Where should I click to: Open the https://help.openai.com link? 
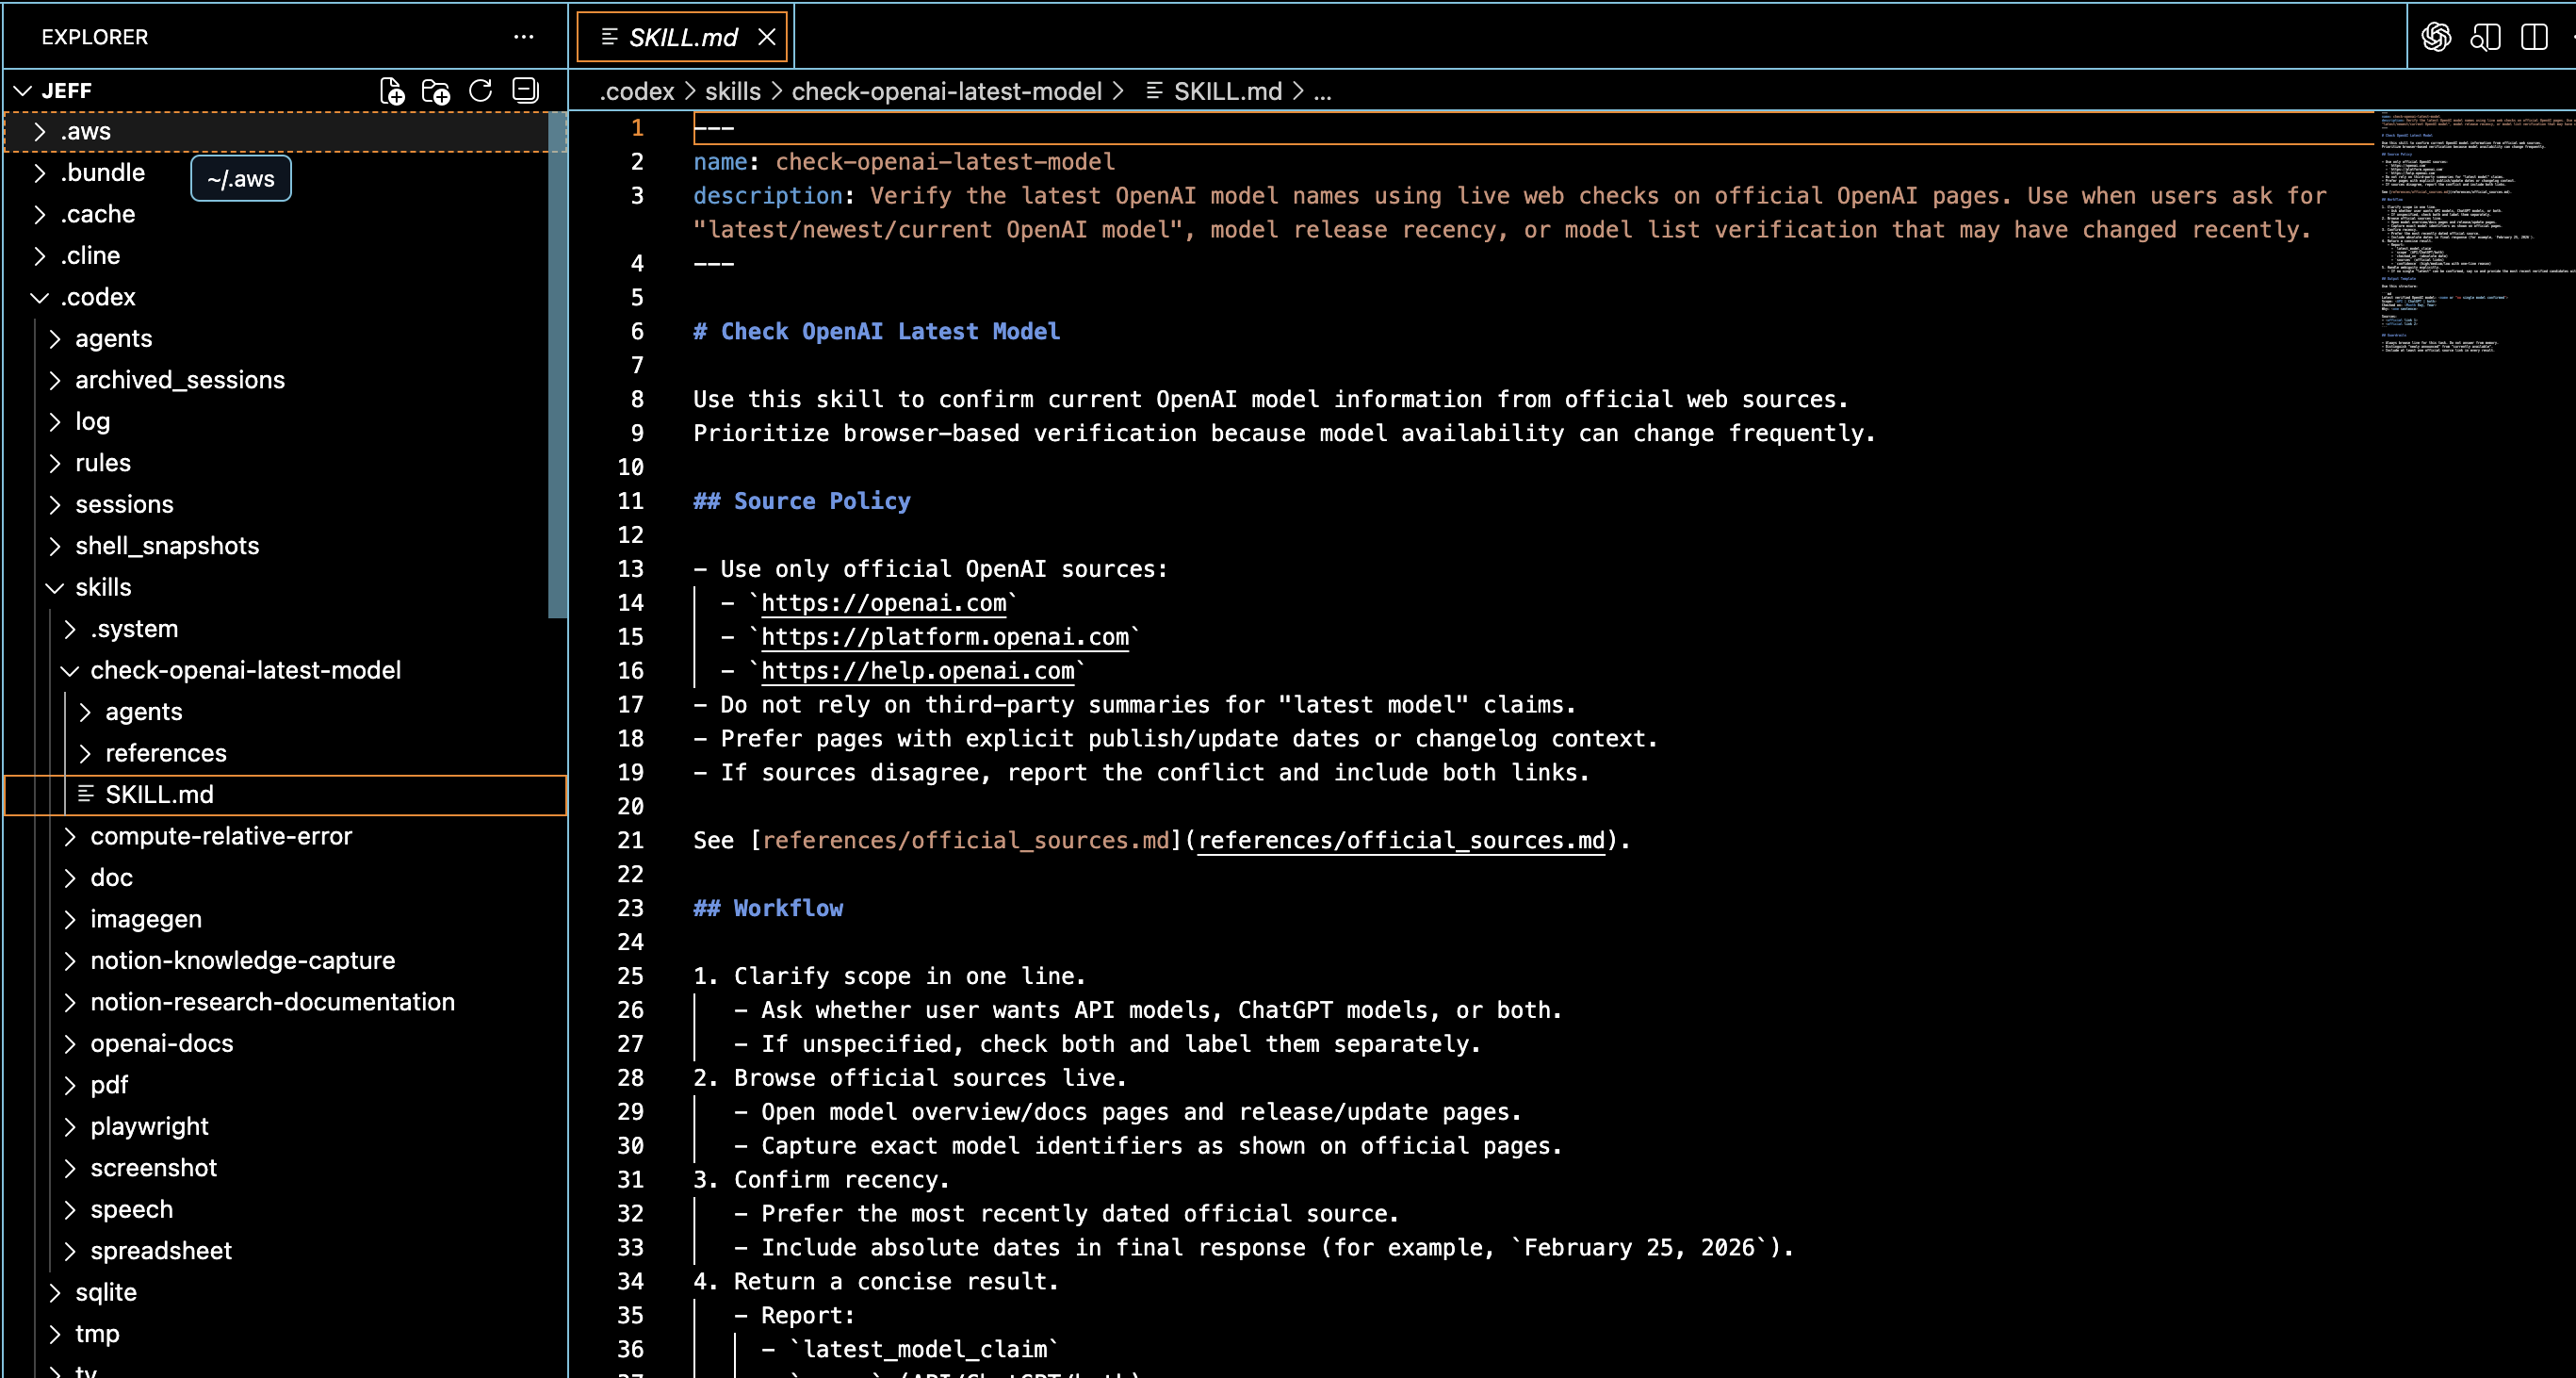coord(918,671)
